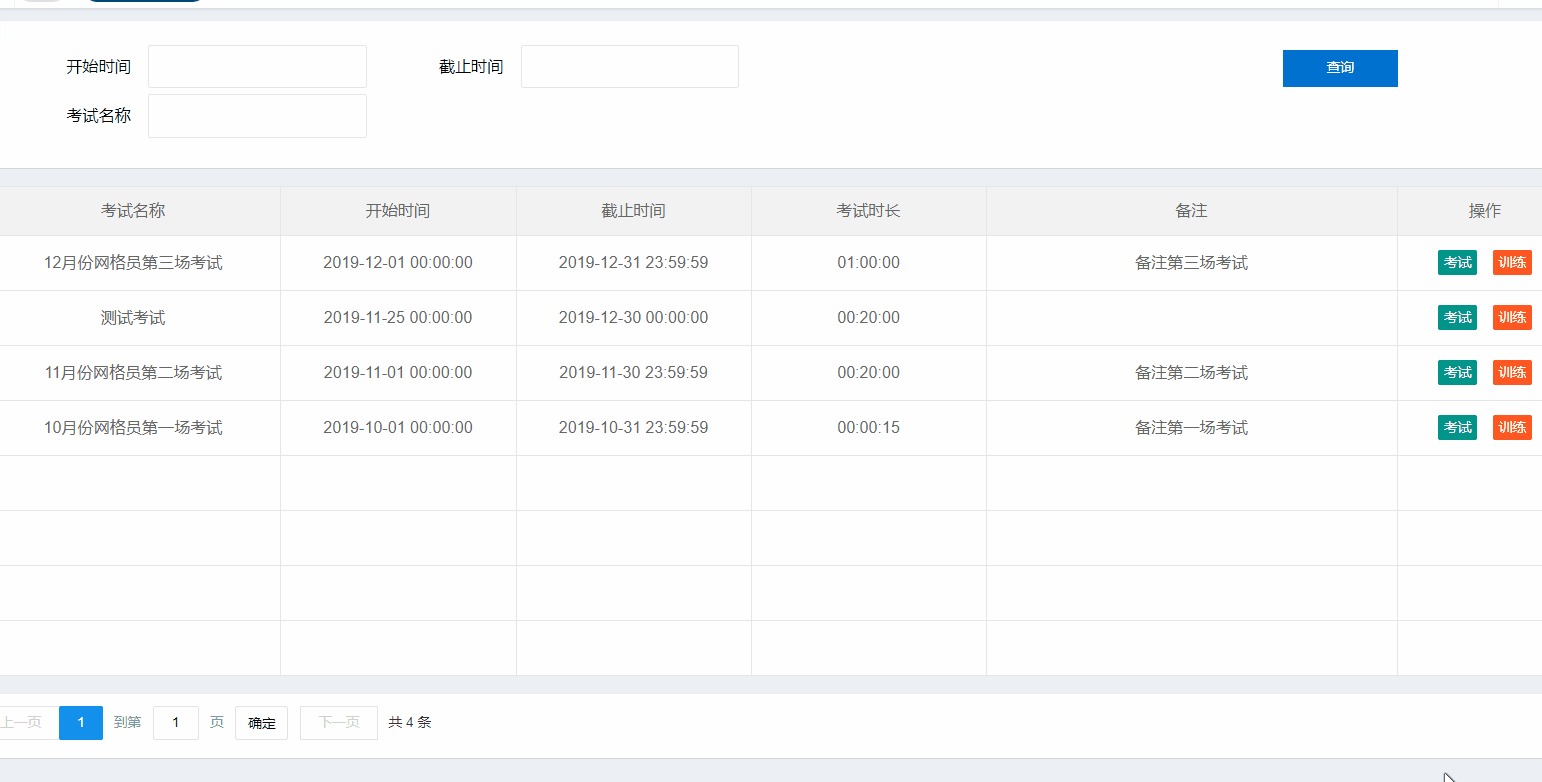The image size is (1542, 782).
Task: Click 考试 button for 测试考试 row
Action: click(x=1457, y=318)
